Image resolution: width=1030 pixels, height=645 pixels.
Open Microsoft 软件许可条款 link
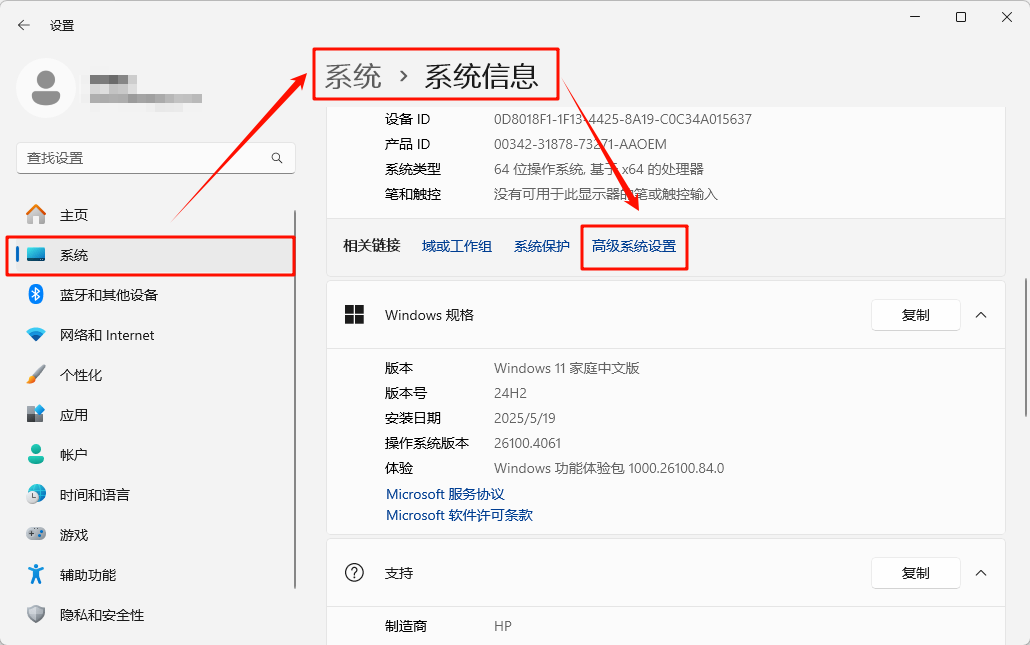(x=459, y=515)
